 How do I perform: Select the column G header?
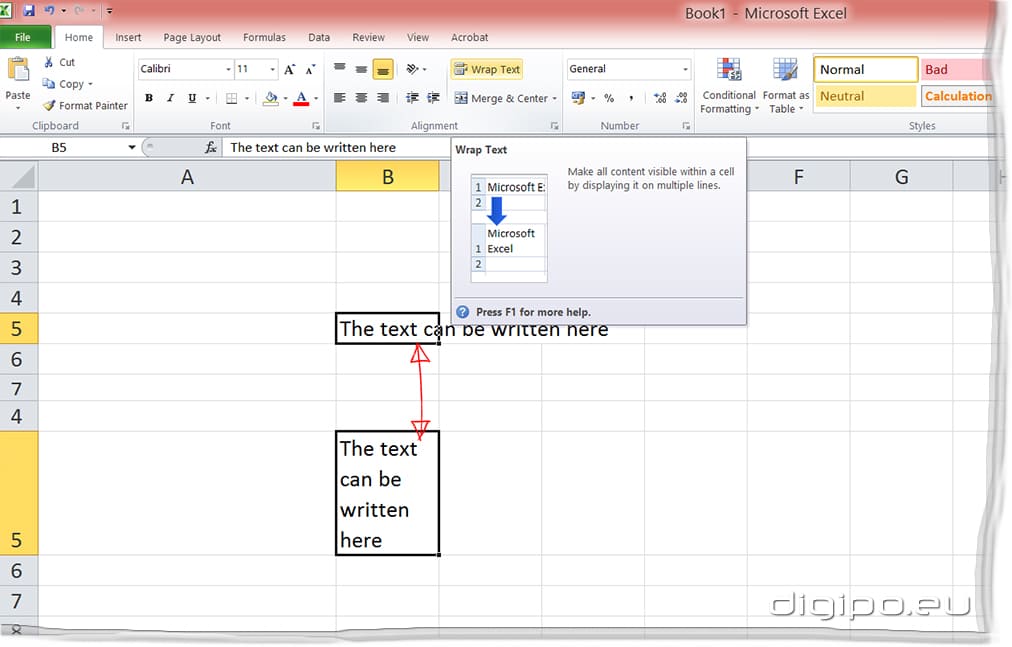[902, 176]
